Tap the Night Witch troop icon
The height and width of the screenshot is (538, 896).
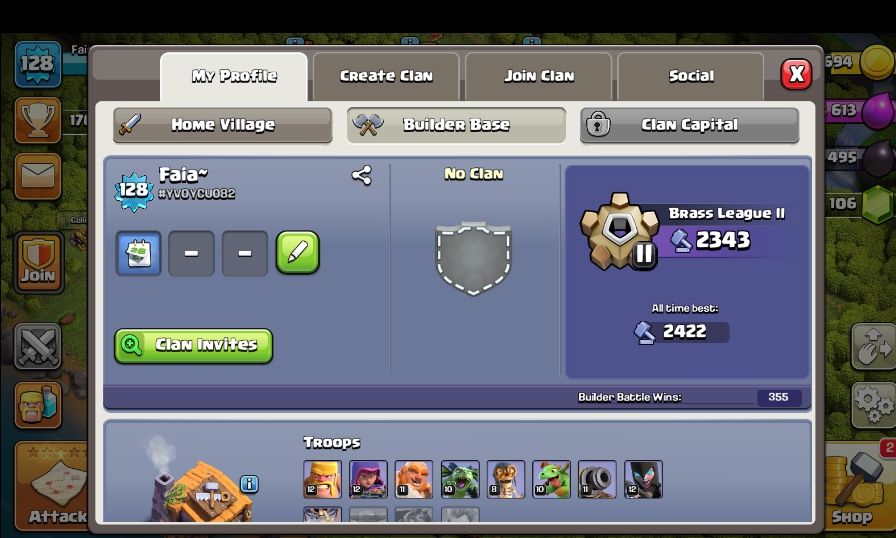tap(643, 479)
